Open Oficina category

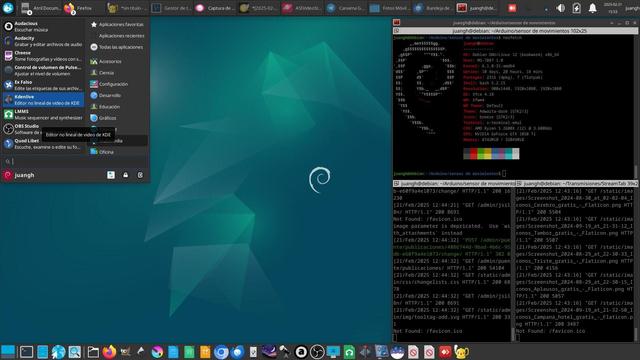(x=117, y=152)
